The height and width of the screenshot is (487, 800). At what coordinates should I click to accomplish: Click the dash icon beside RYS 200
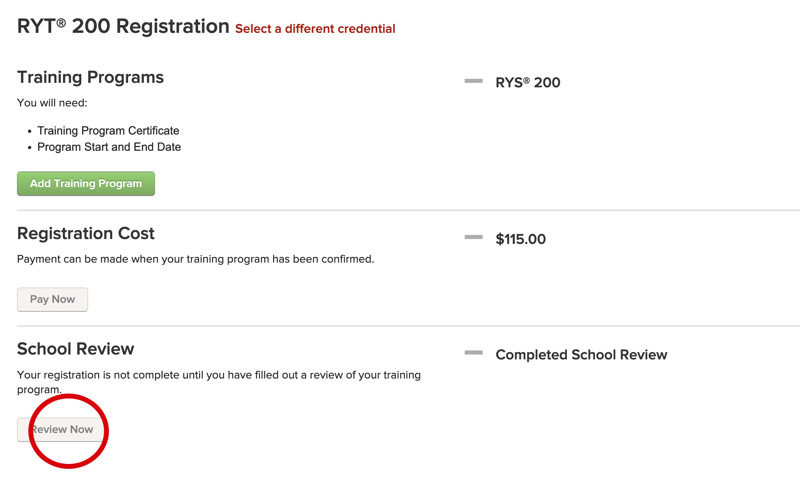474,81
